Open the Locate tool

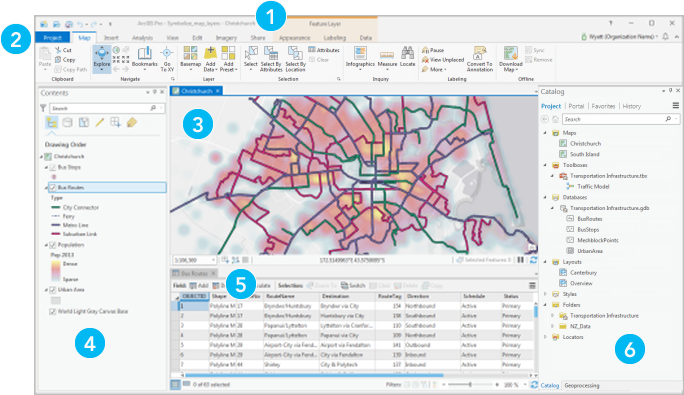point(407,57)
